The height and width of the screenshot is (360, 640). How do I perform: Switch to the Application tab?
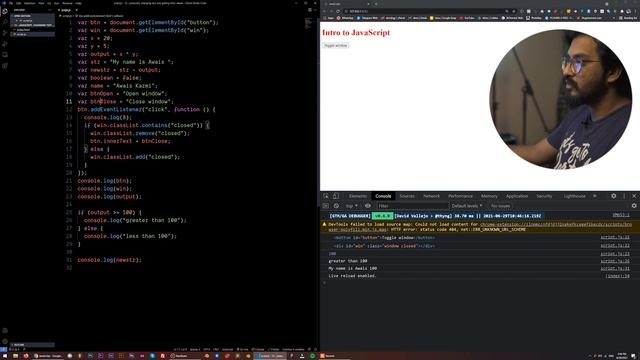517,196
